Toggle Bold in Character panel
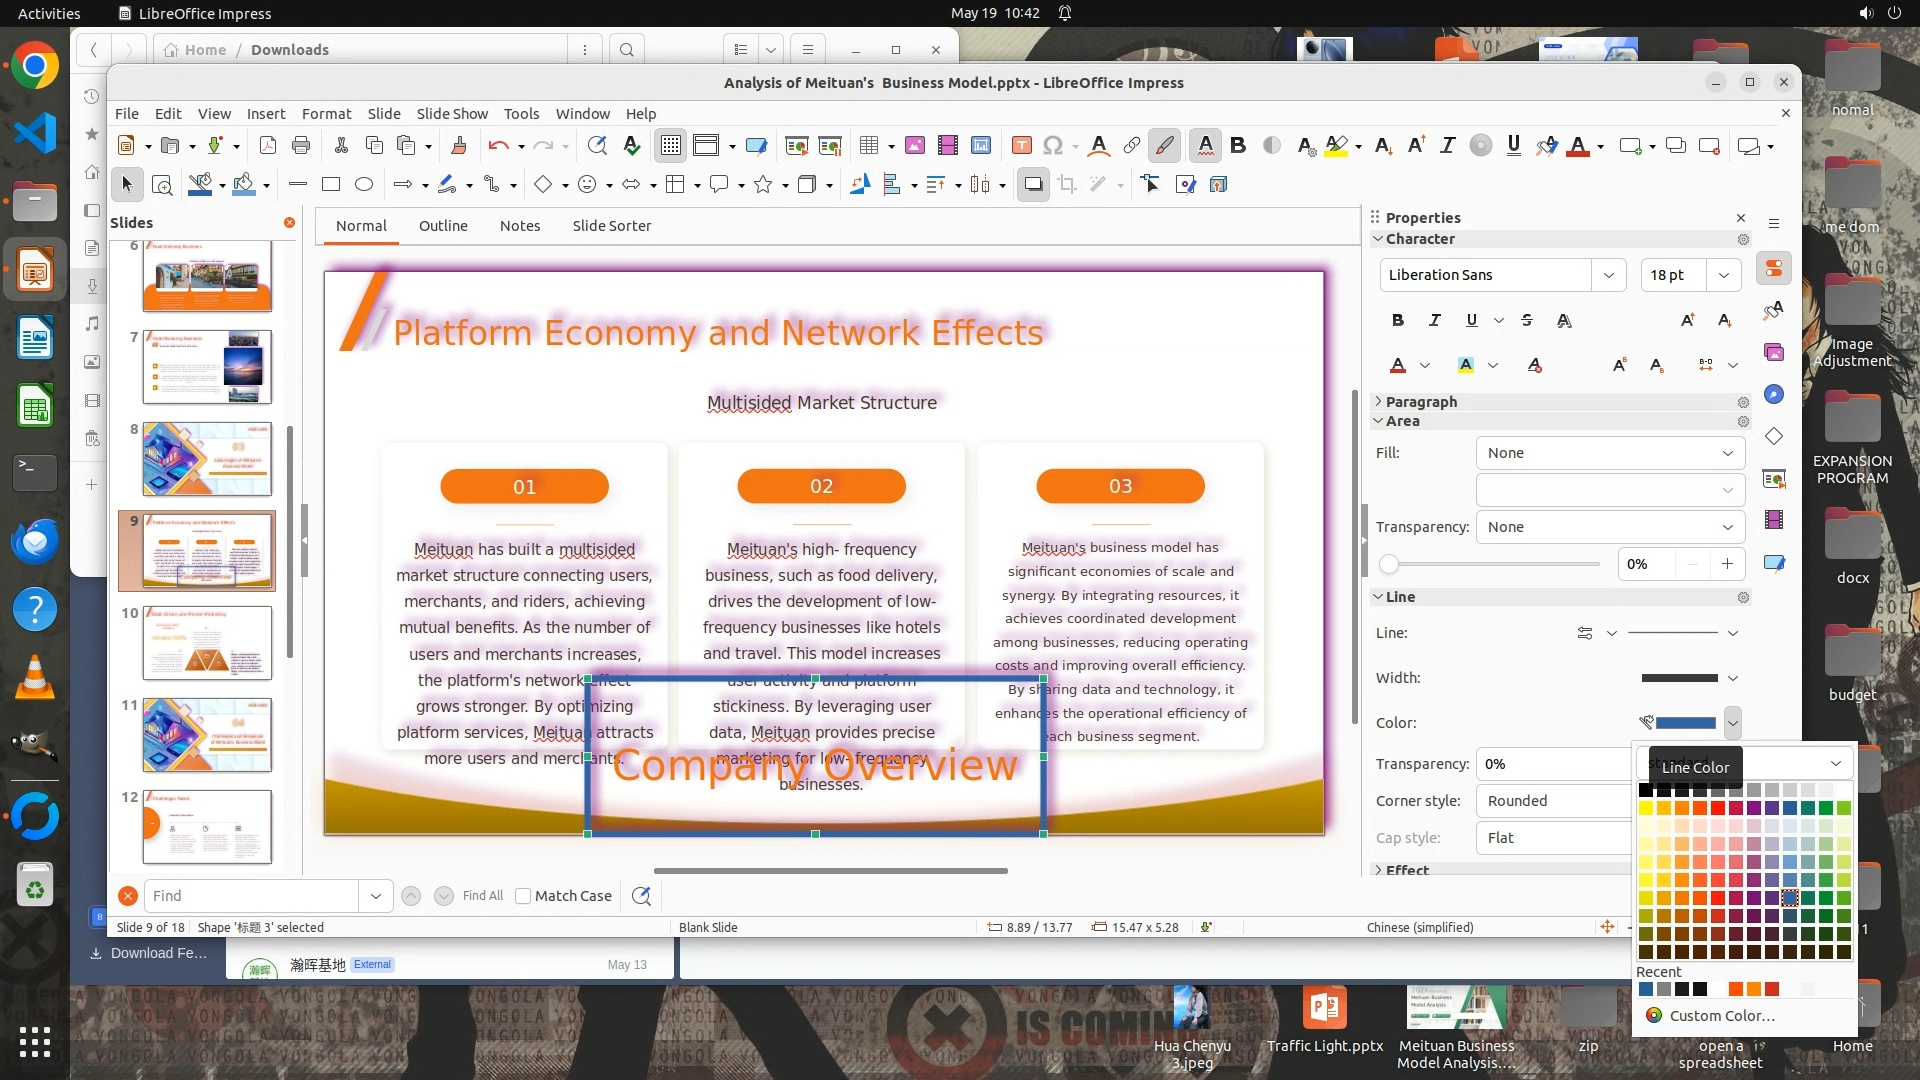 tap(1397, 320)
